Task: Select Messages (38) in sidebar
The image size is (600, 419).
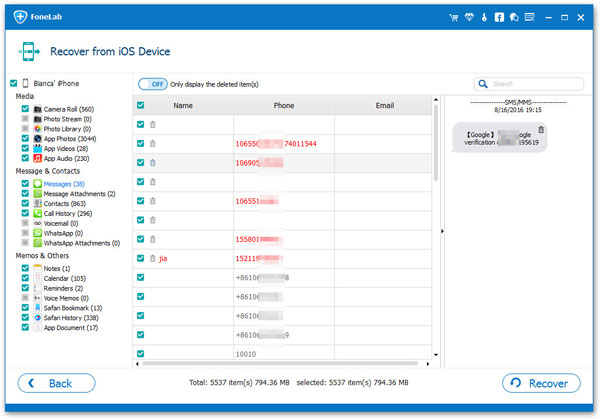Action: 64,184
